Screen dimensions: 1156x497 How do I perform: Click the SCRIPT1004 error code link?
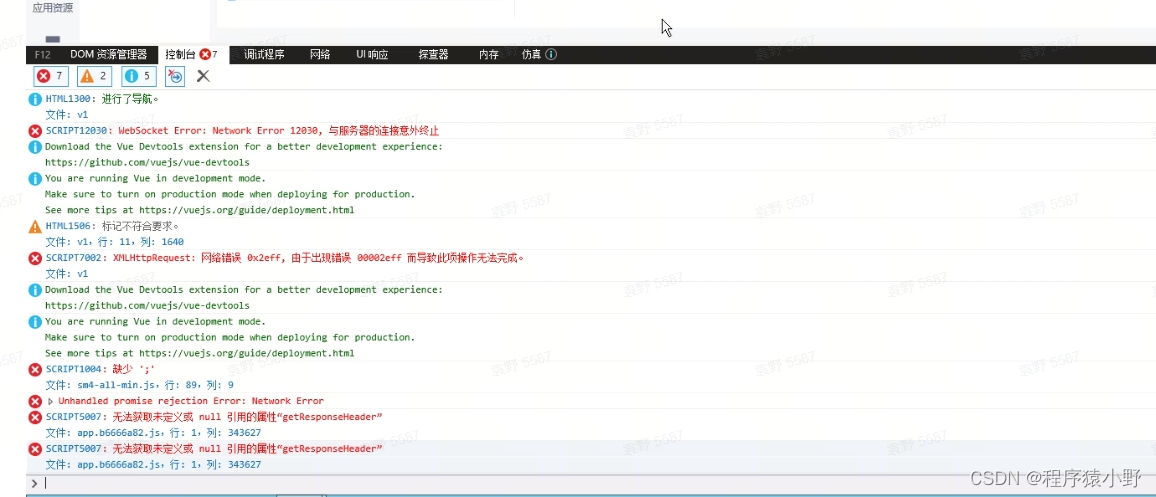tap(75, 369)
